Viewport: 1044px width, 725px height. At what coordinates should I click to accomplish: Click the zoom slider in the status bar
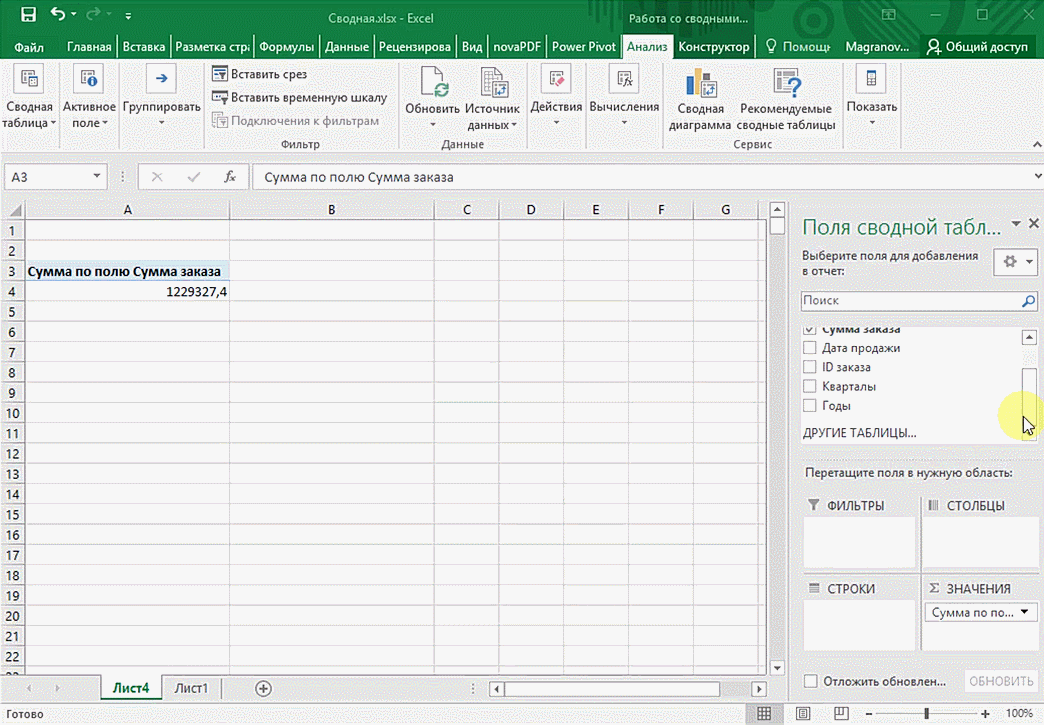point(927,713)
